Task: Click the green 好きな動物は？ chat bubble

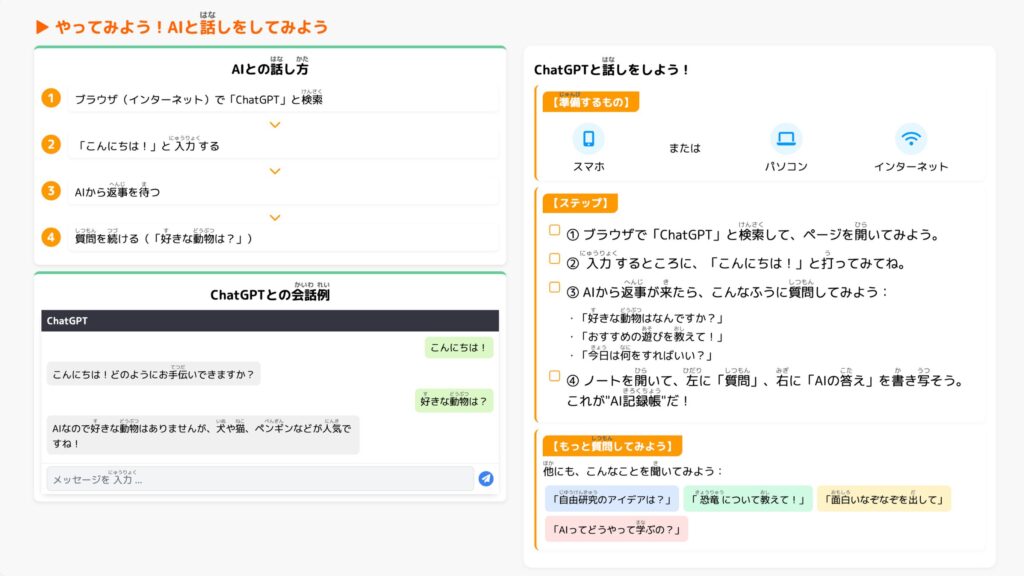Action: 454,401
